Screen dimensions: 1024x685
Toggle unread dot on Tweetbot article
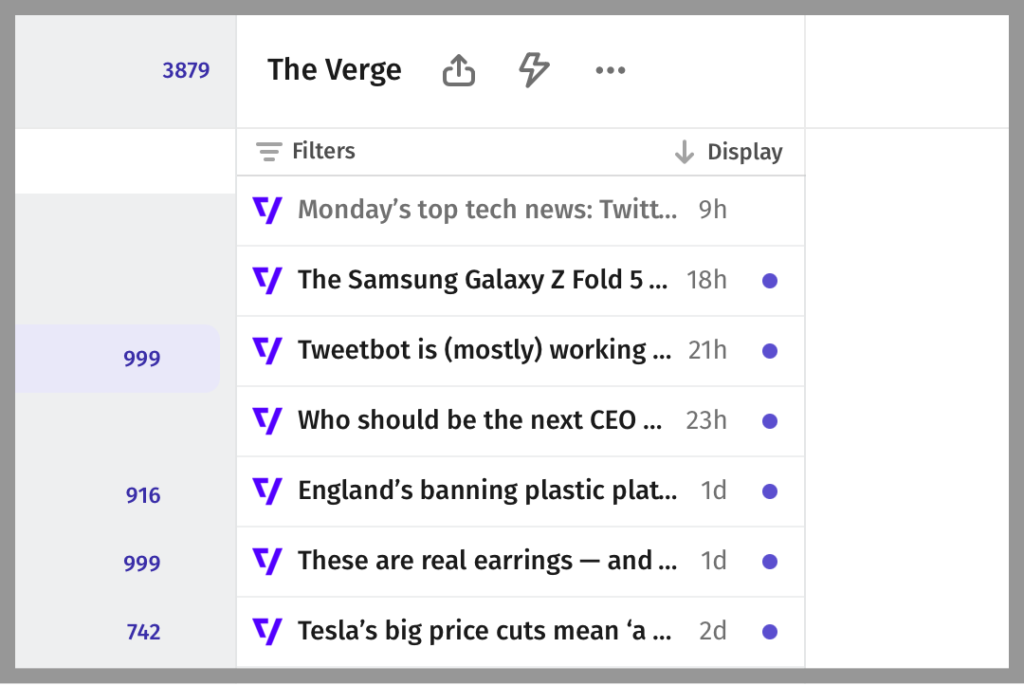click(x=770, y=351)
